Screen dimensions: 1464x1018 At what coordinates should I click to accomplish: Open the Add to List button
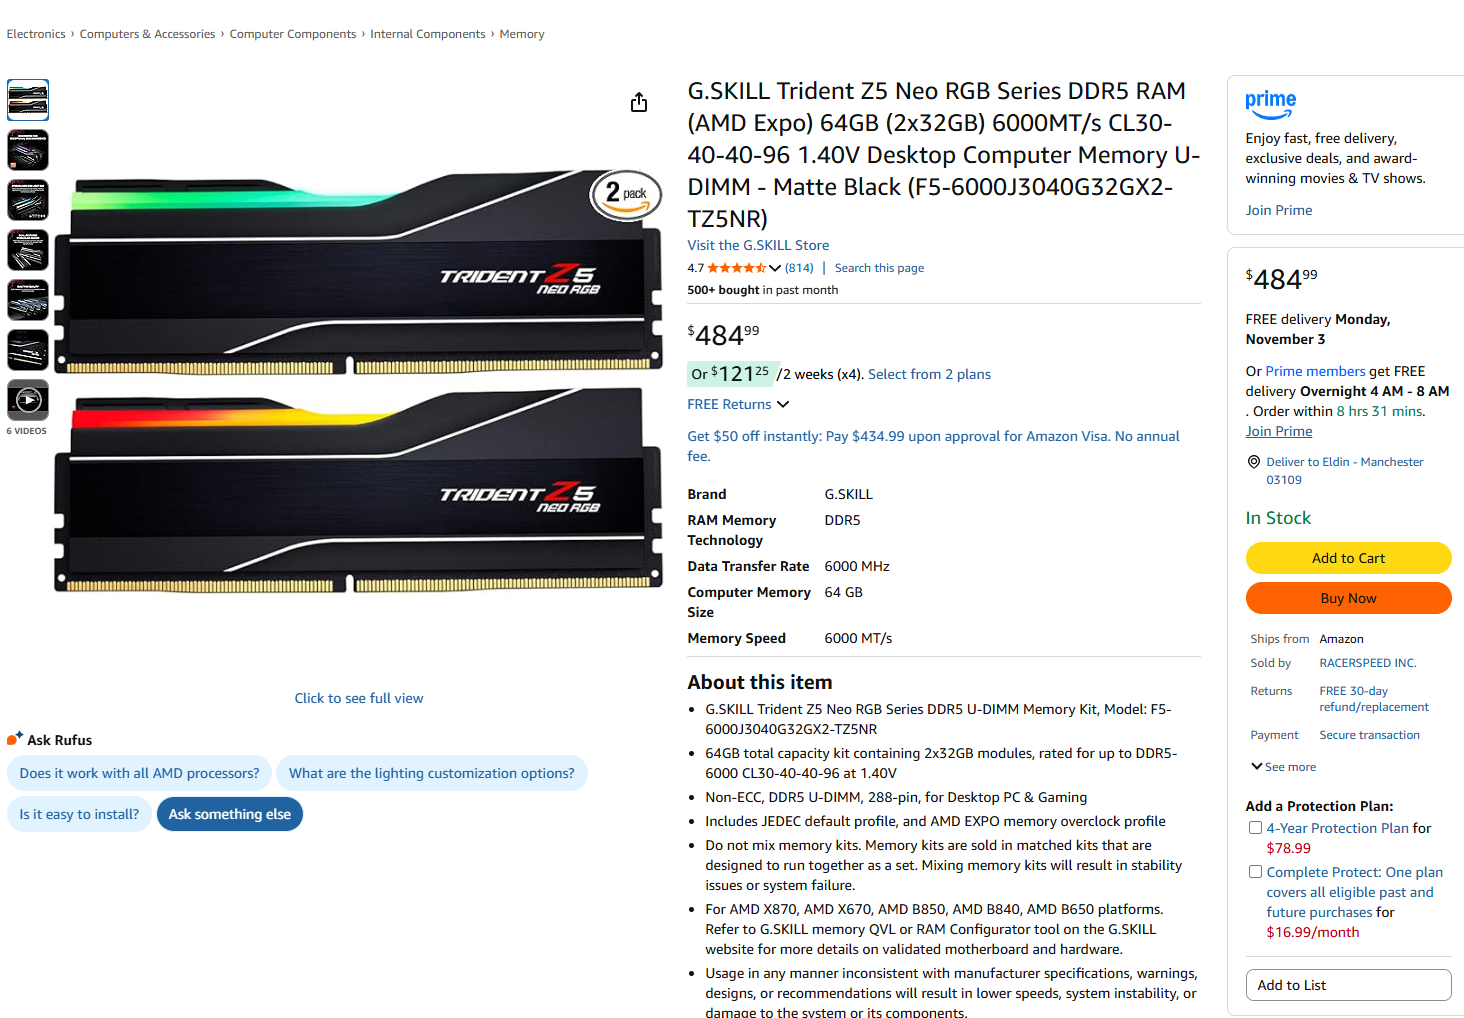(1348, 985)
